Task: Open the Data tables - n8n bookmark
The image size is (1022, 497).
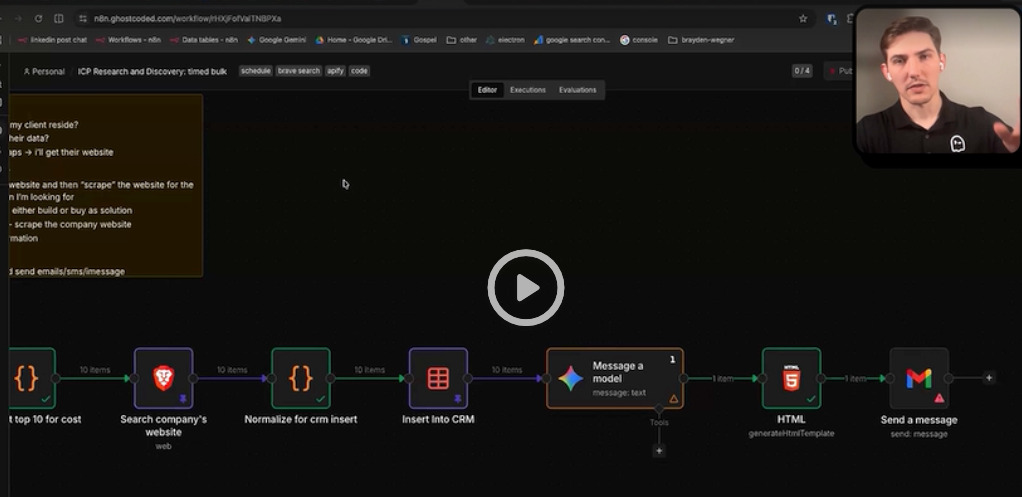Action: [204, 40]
